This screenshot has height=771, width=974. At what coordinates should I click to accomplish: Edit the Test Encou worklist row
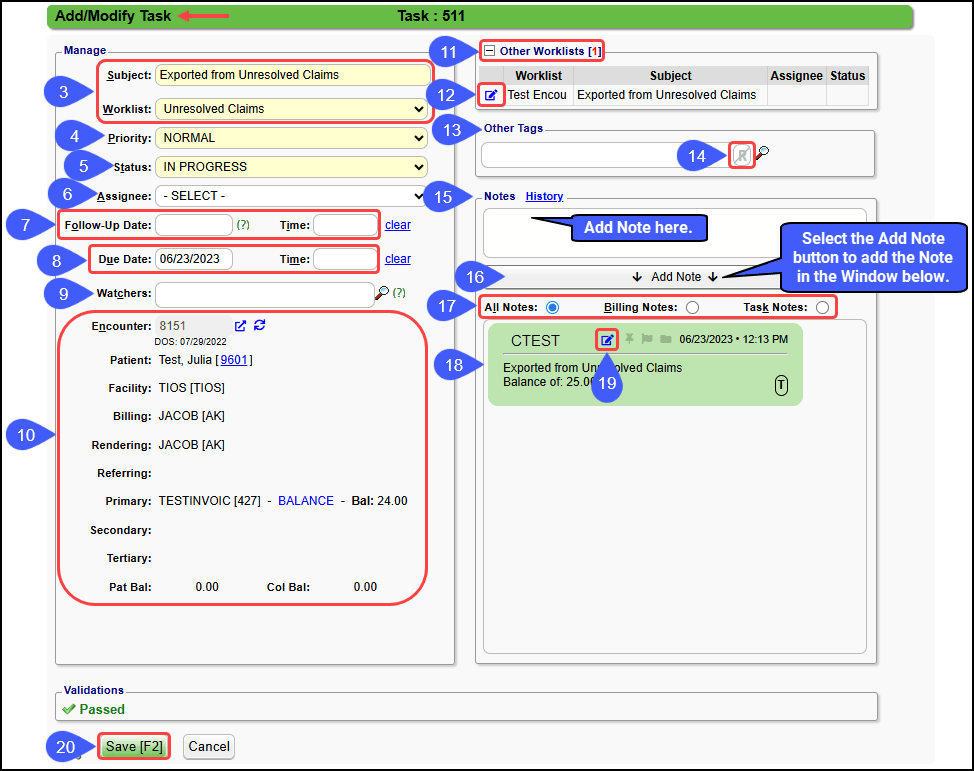pyautogui.click(x=491, y=95)
